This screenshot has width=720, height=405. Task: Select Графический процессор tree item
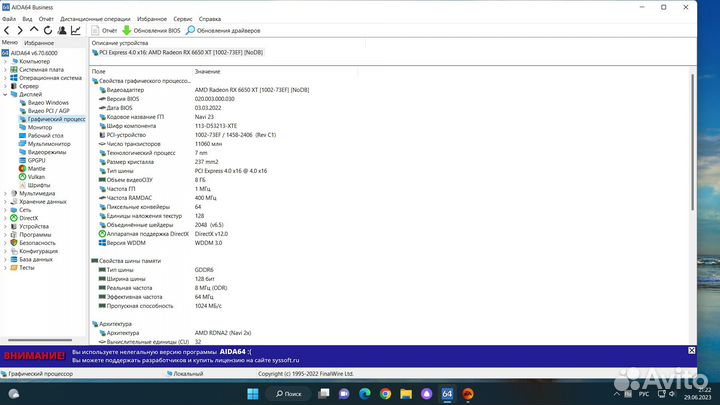[52, 119]
